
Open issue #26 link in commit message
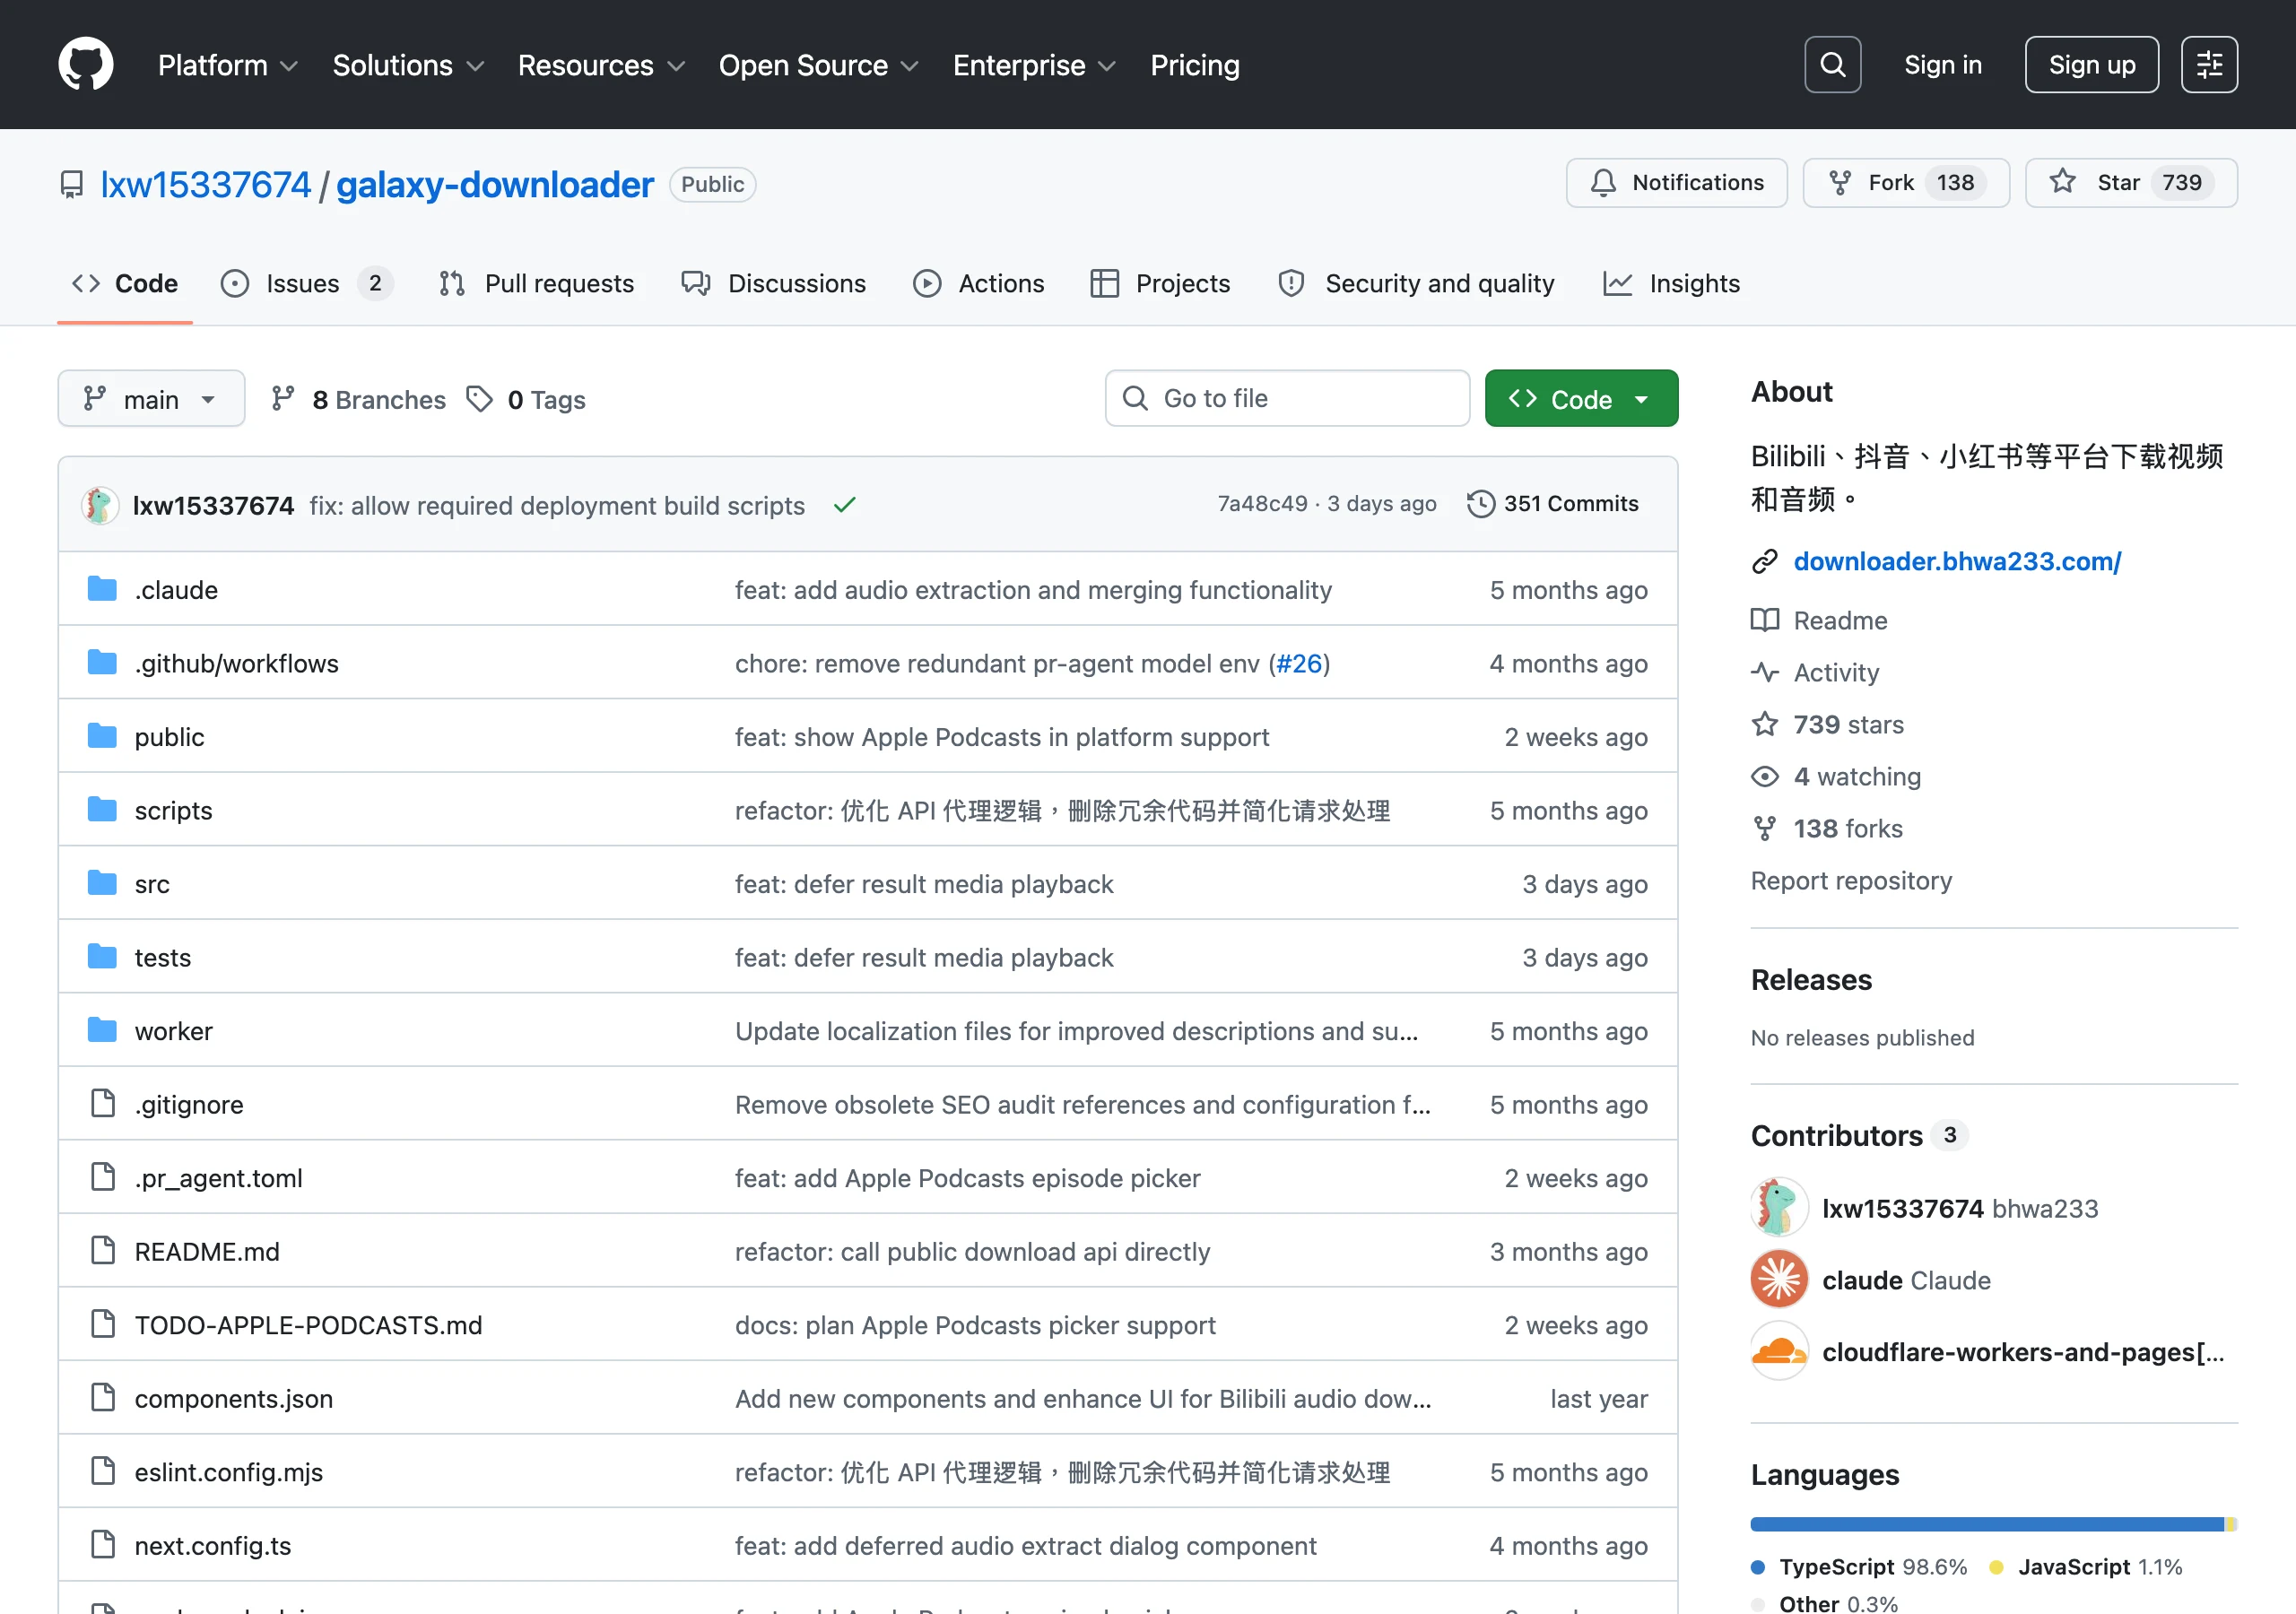(1299, 663)
